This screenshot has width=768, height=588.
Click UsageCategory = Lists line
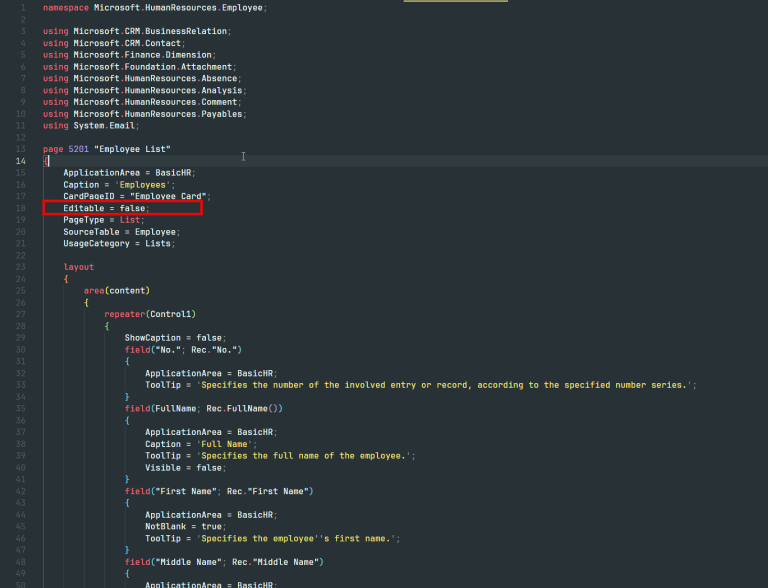[x=119, y=244]
